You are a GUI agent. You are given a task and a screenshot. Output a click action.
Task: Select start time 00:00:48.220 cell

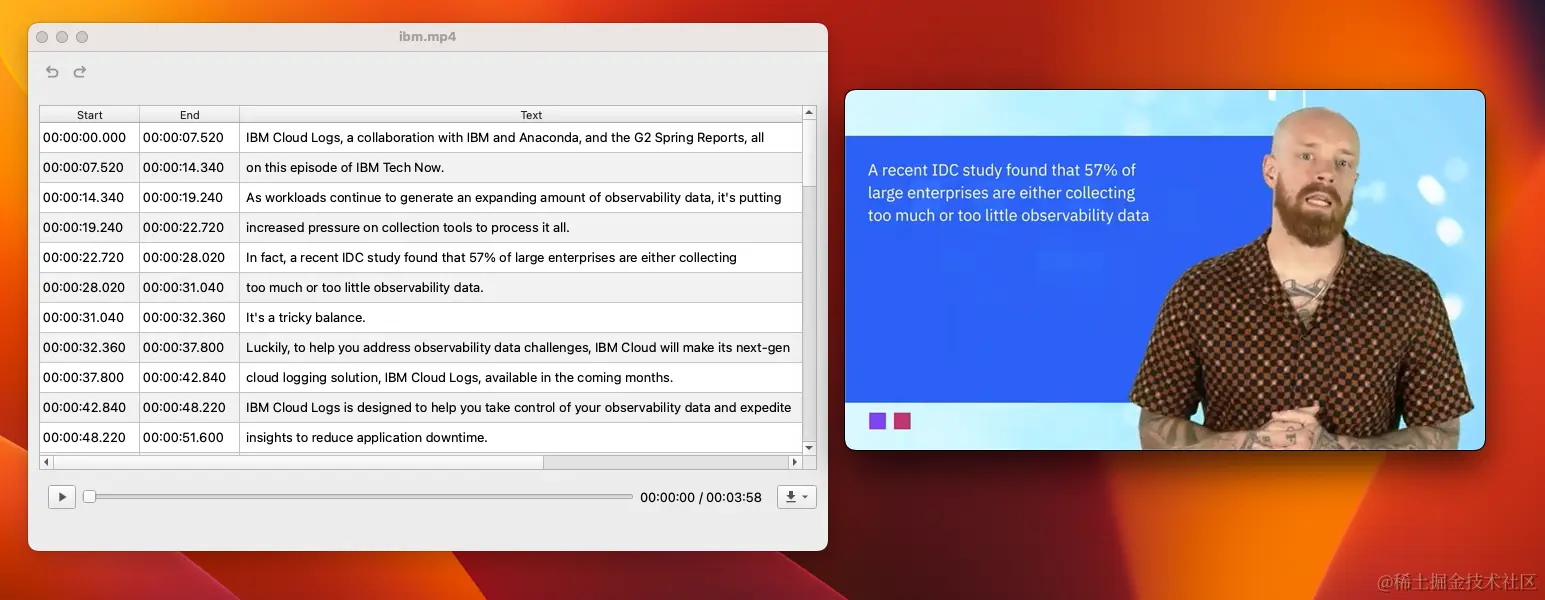(x=90, y=437)
